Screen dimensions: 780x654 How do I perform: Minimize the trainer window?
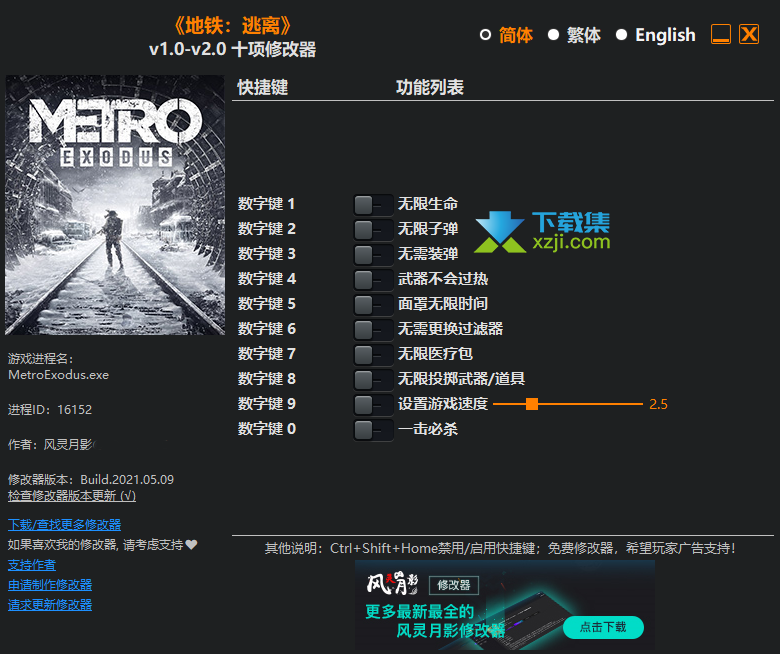[720, 34]
